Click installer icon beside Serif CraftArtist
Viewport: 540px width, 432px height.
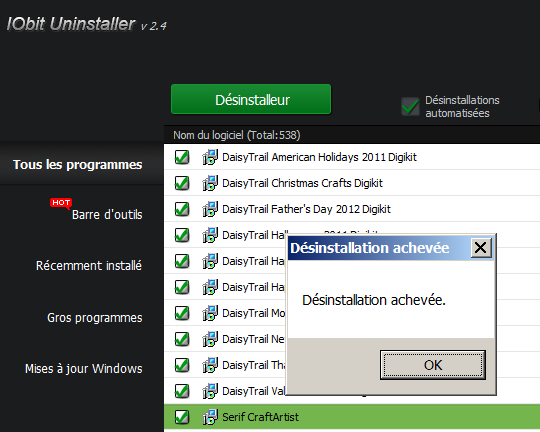click(x=210, y=417)
